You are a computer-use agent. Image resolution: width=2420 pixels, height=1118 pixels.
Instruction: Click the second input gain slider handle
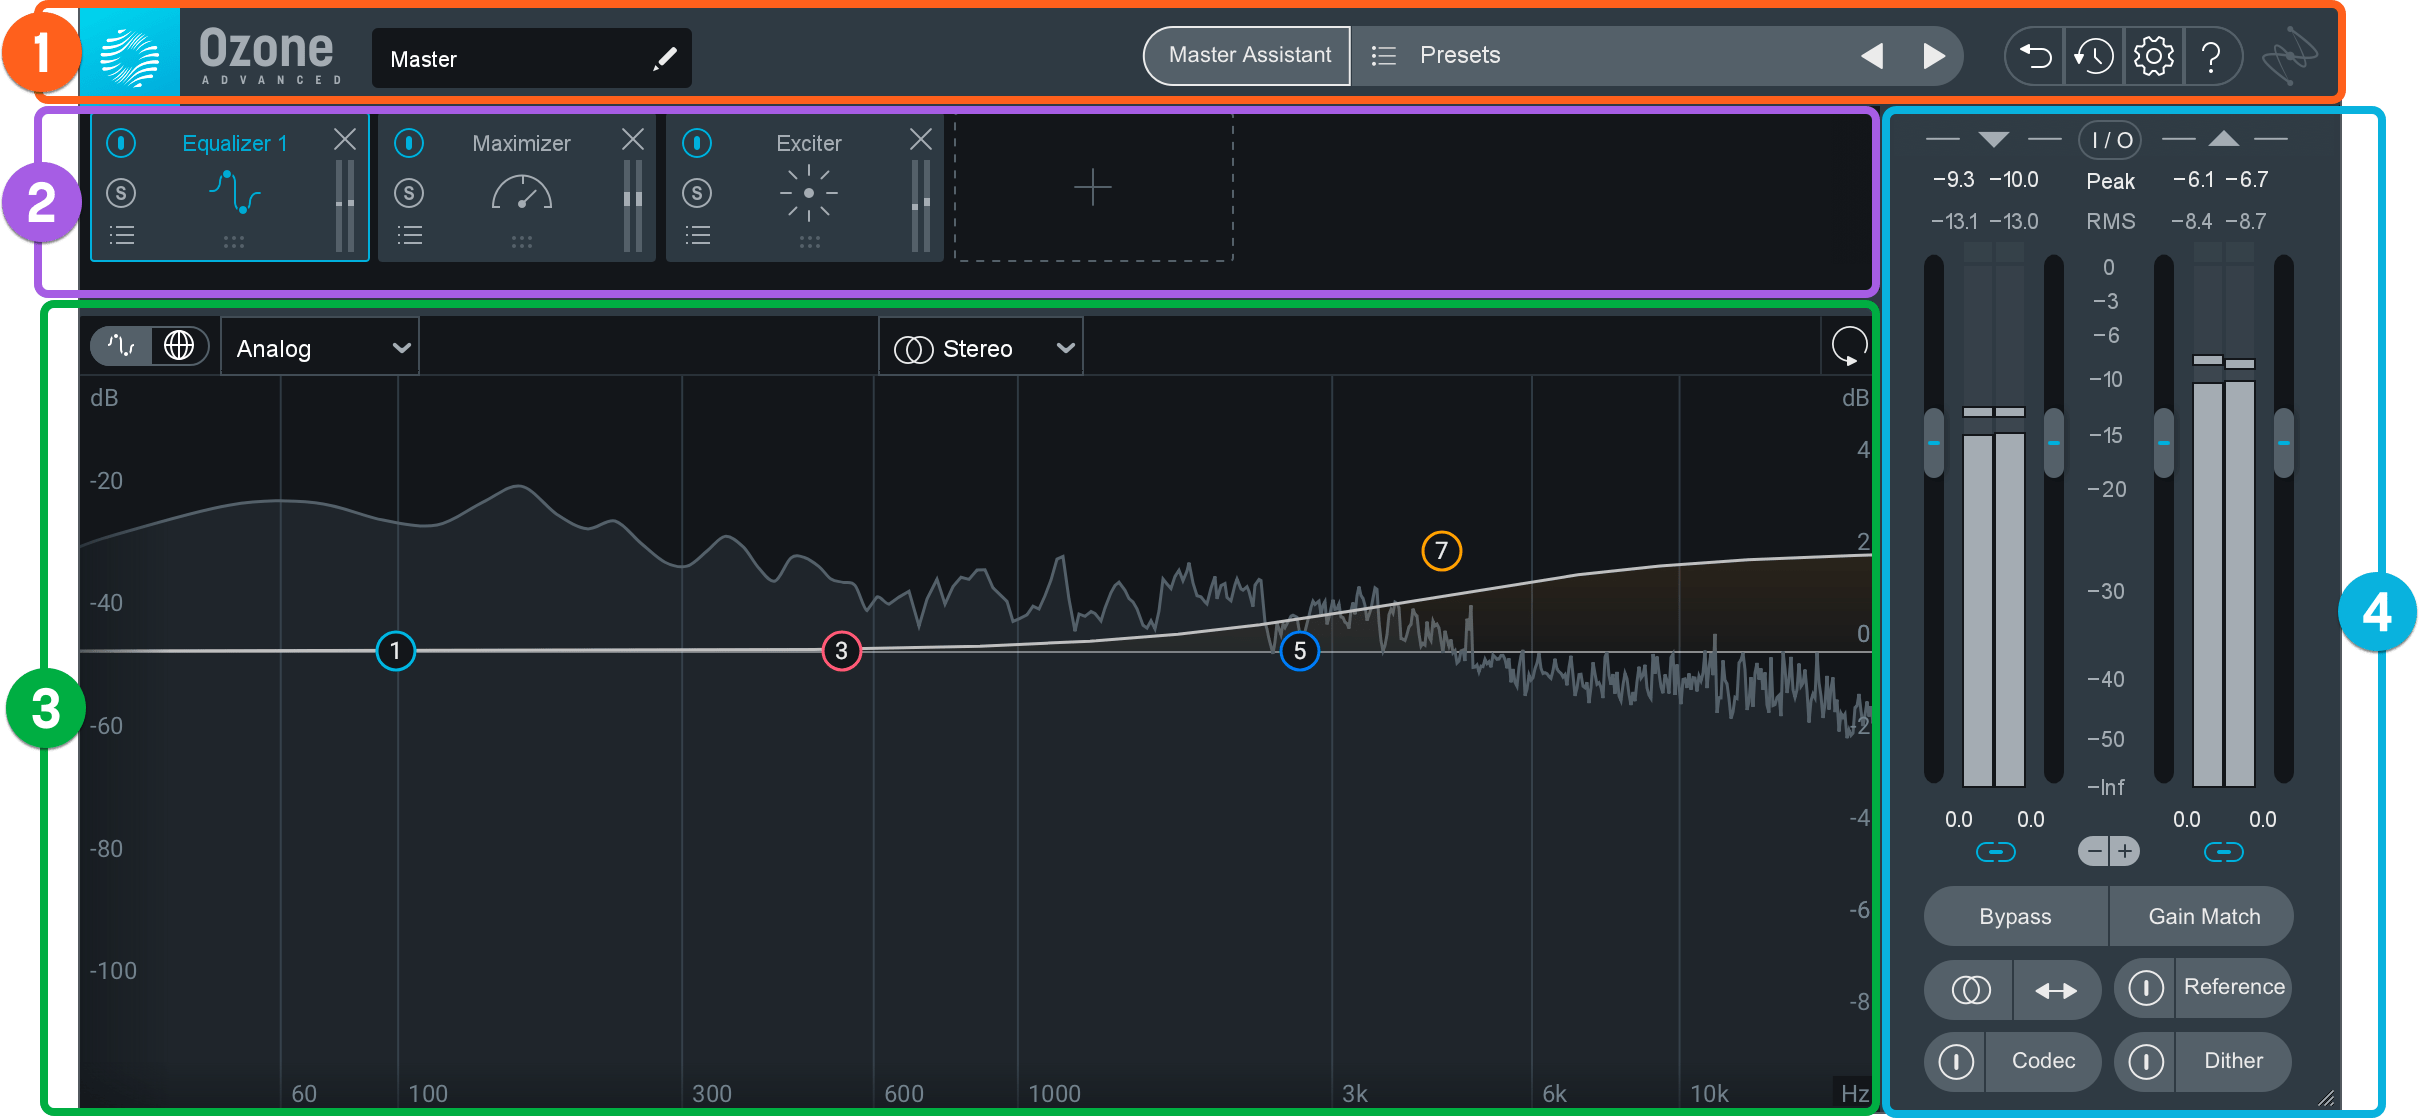point(2054,442)
